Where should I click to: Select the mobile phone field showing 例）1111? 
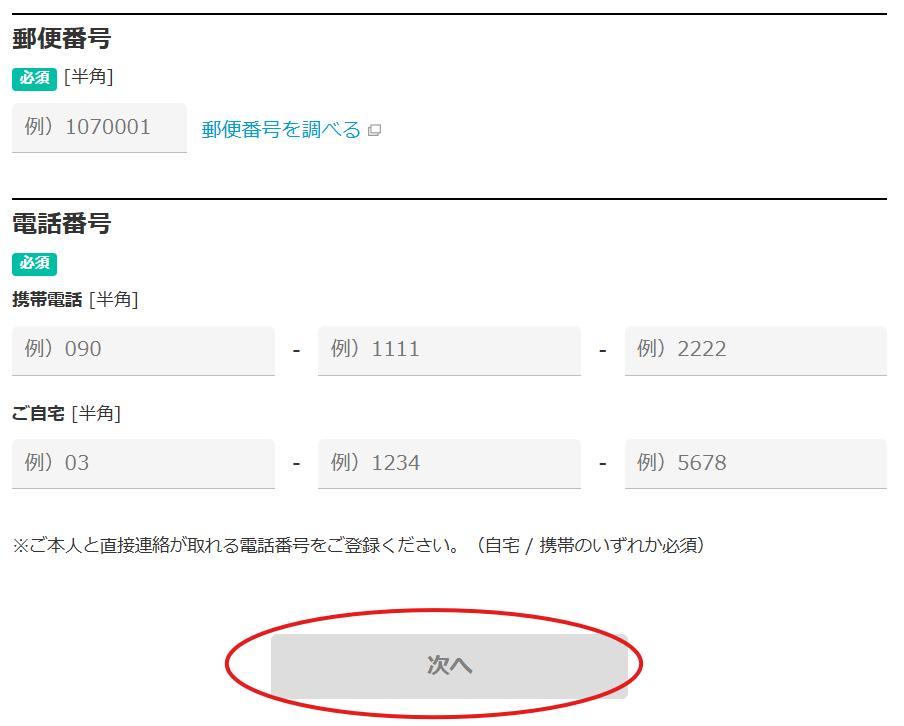click(449, 350)
